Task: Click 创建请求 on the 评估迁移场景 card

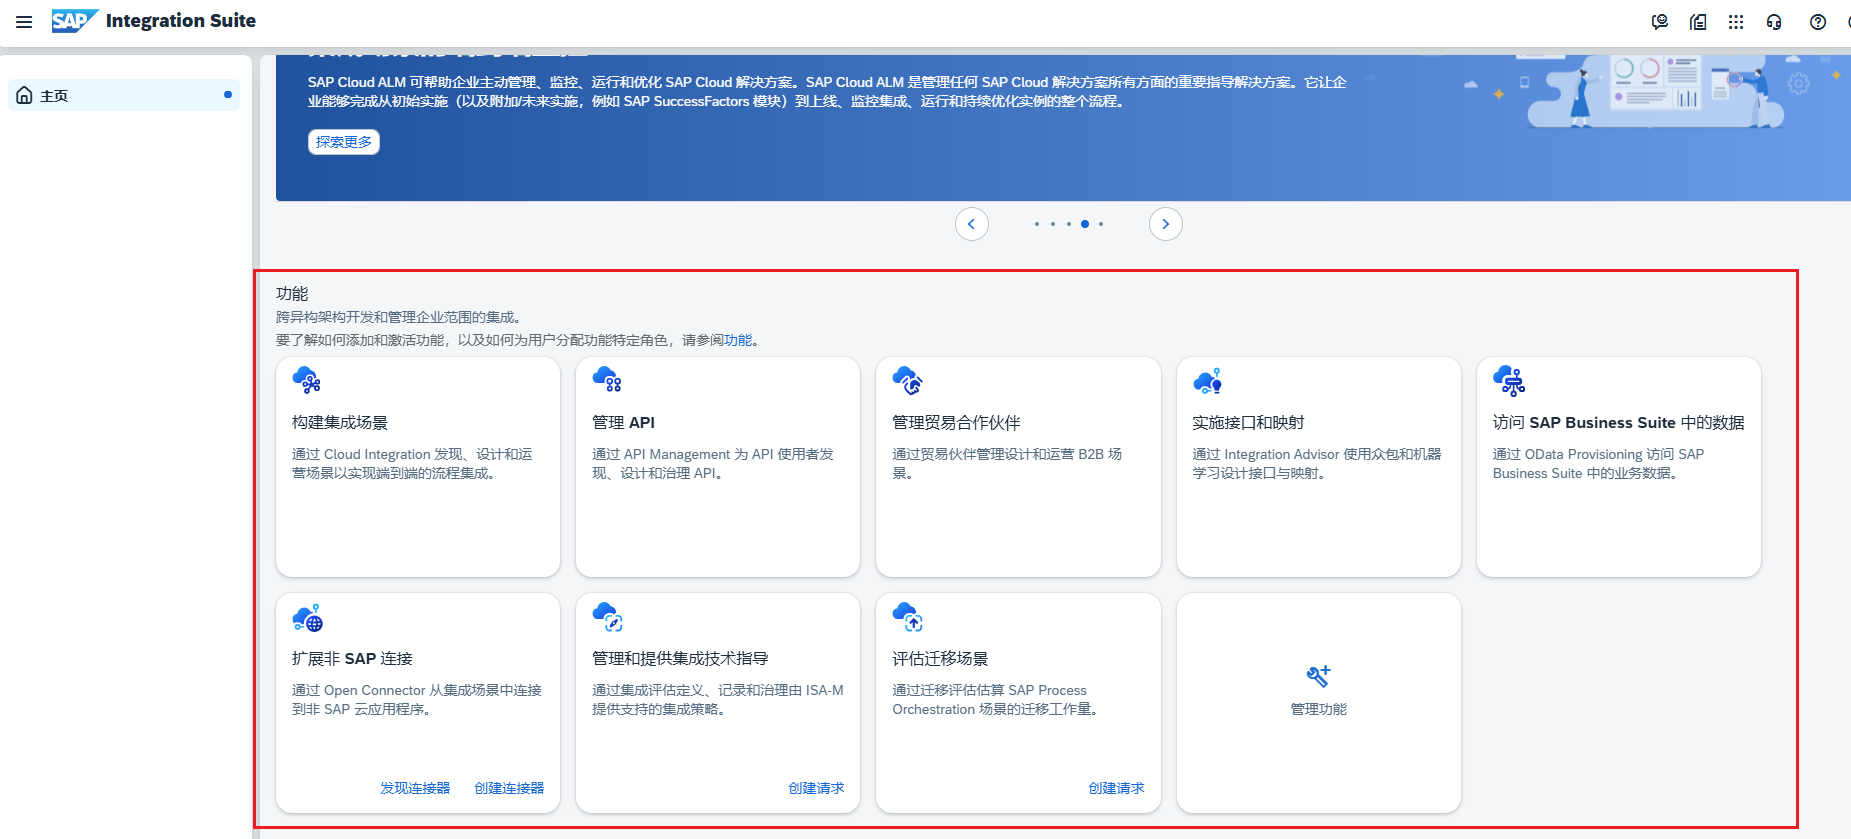Action: tap(1116, 788)
